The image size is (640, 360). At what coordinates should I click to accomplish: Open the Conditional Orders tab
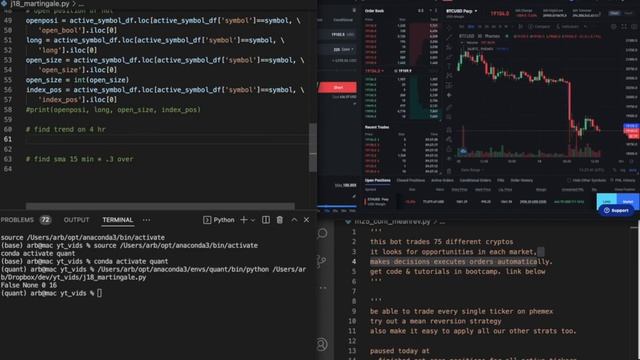coord(475,180)
